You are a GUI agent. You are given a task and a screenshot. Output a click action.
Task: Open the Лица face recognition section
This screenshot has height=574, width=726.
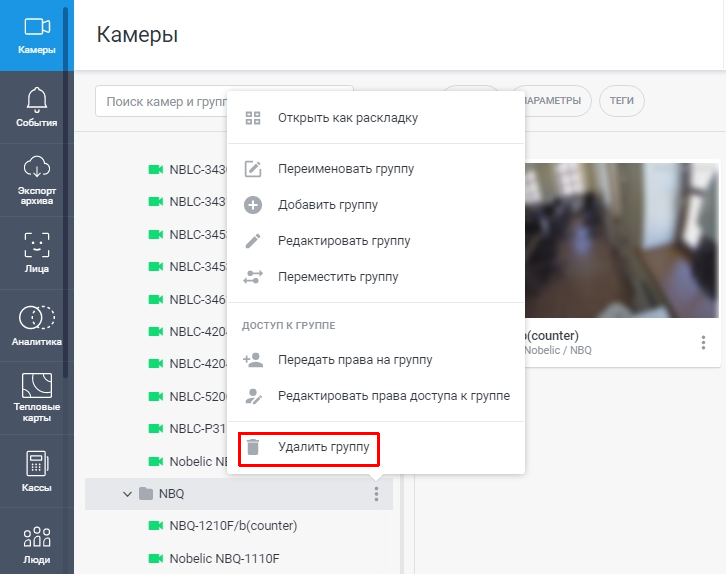point(37,253)
